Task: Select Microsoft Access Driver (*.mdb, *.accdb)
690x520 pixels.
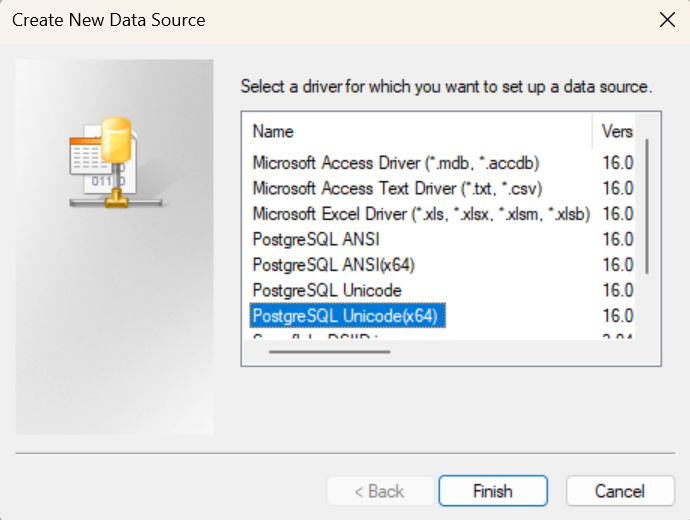Action: [396, 163]
